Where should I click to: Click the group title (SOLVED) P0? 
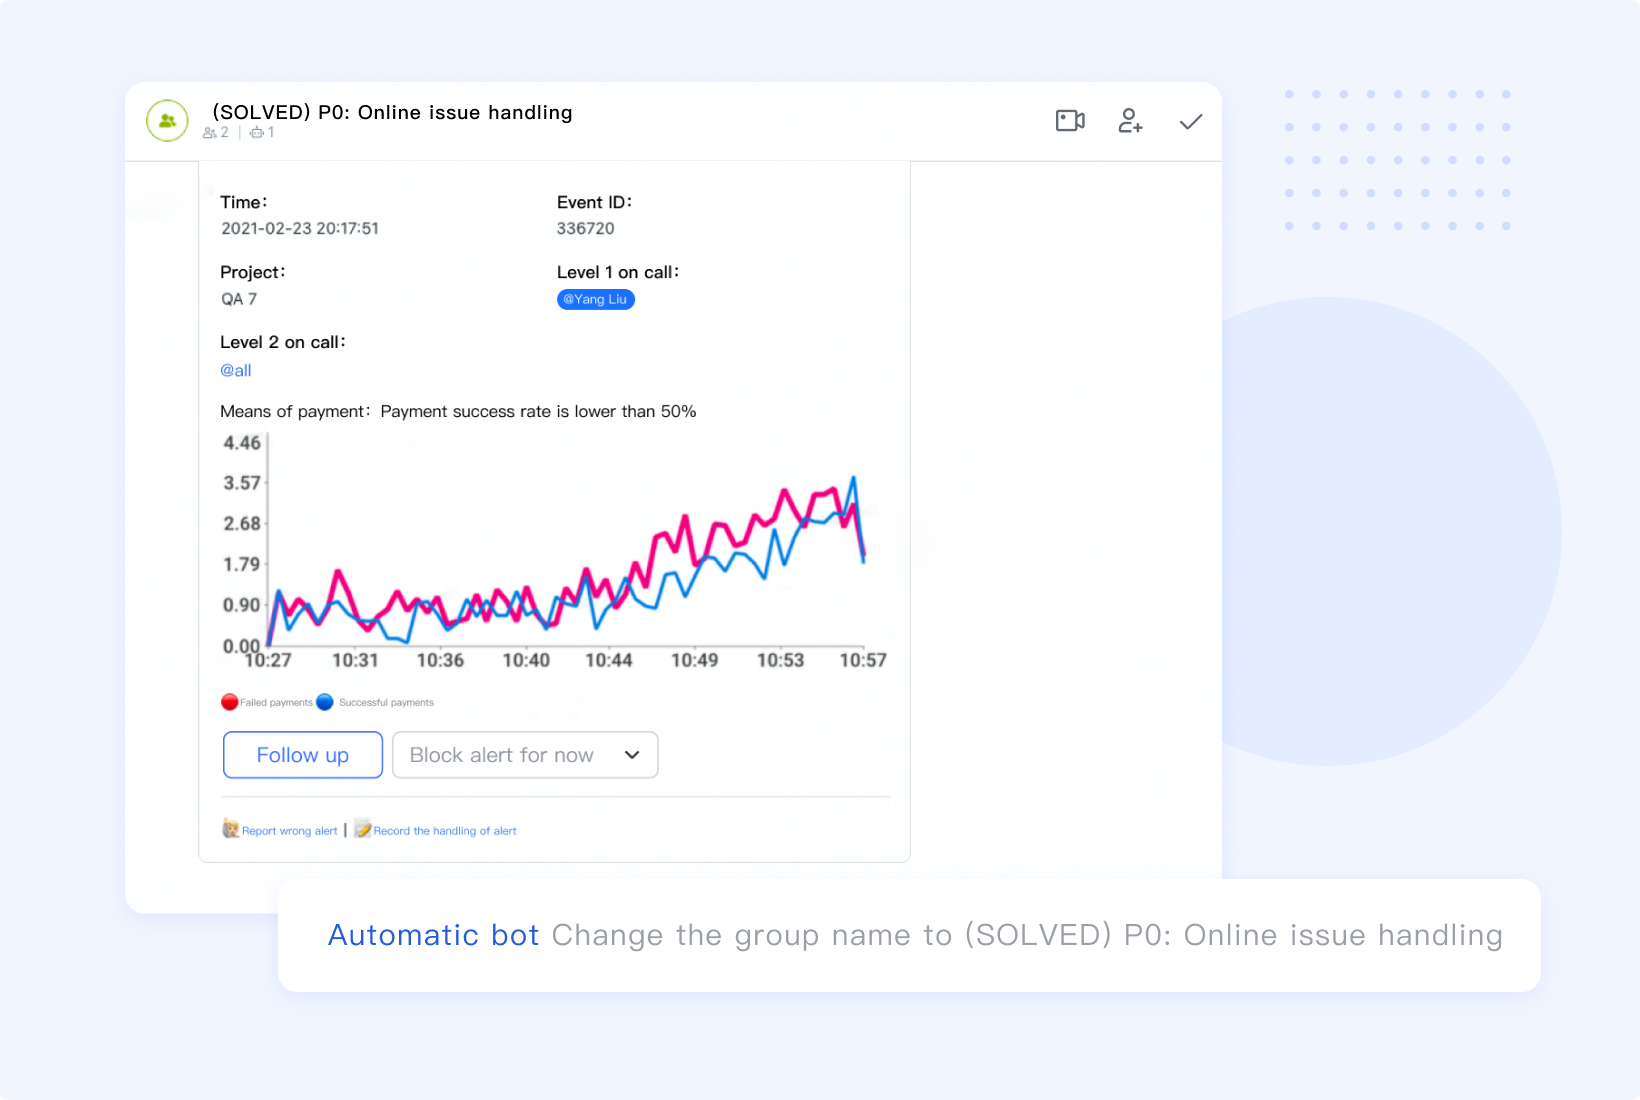pyautogui.click(x=392, y=112)
